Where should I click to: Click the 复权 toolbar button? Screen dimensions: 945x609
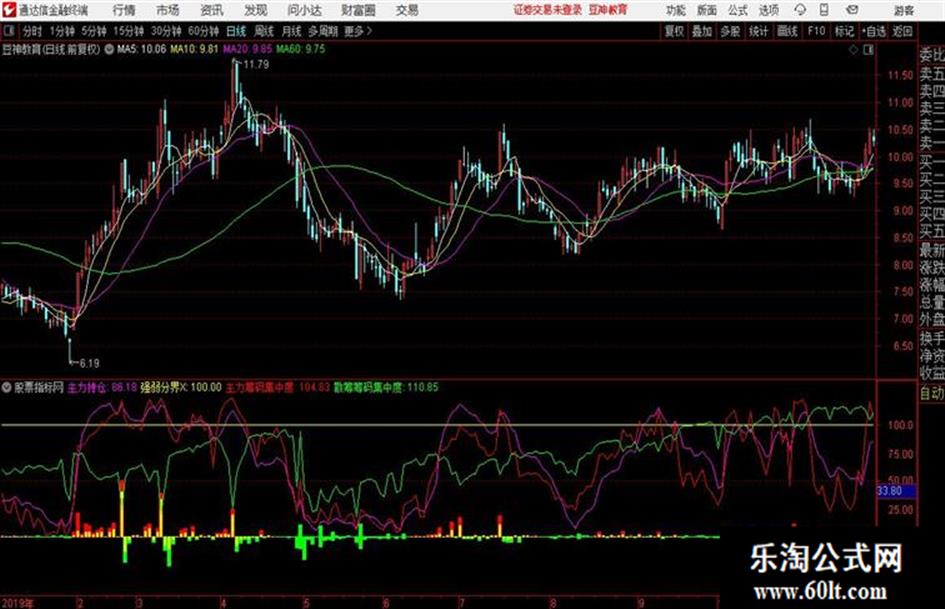(674, 31)
